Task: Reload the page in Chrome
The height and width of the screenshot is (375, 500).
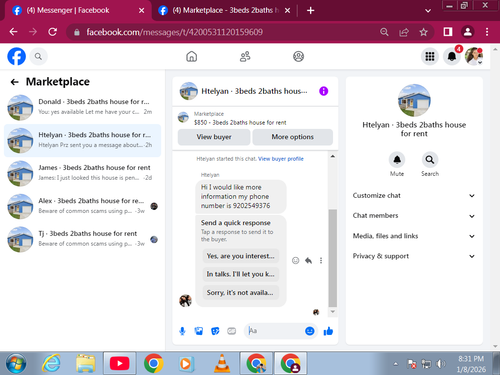Action: tap(53, 32)
